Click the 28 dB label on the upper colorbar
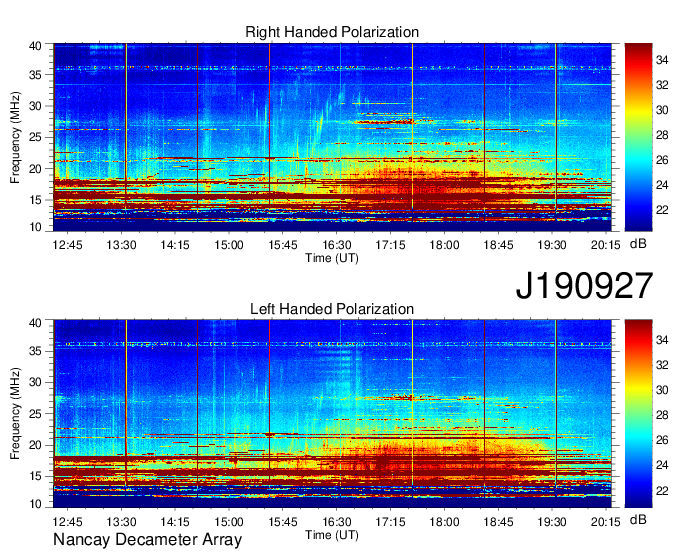 tap(662, 135)
